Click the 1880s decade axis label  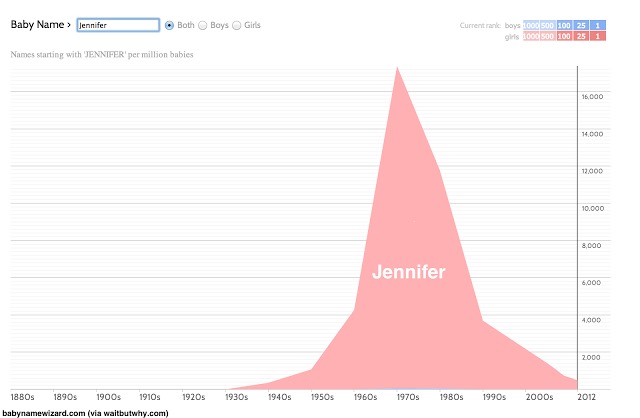(22, 397)
